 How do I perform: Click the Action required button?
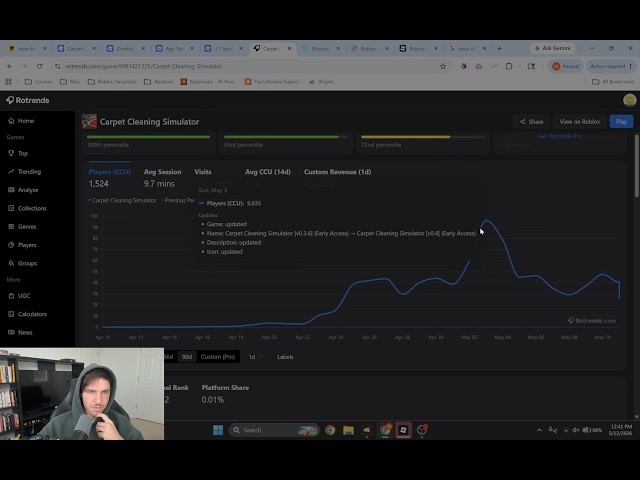610,66
